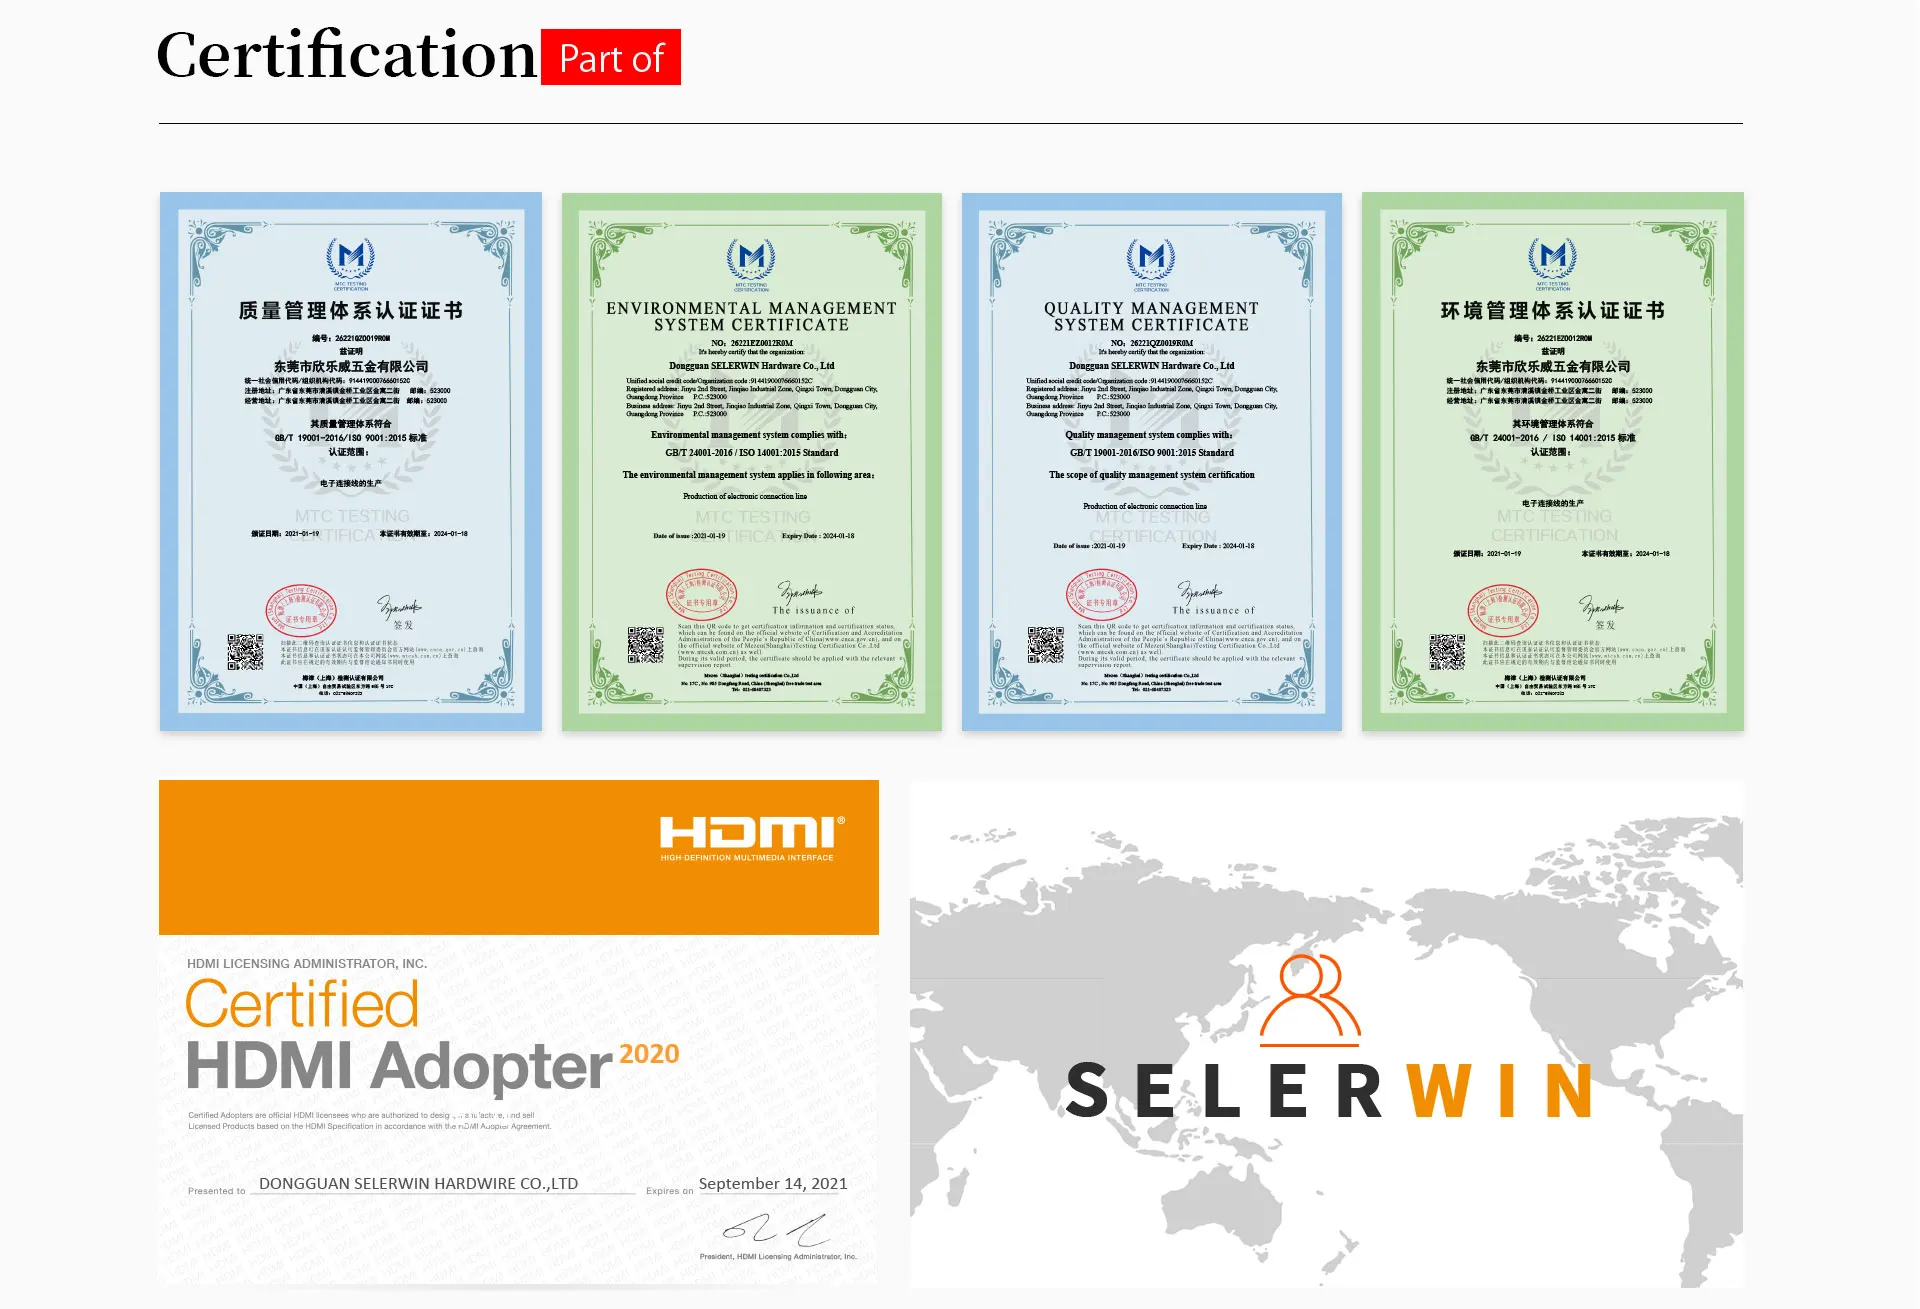Open the English Quality Management System Certificate image

coord(1152,461)
